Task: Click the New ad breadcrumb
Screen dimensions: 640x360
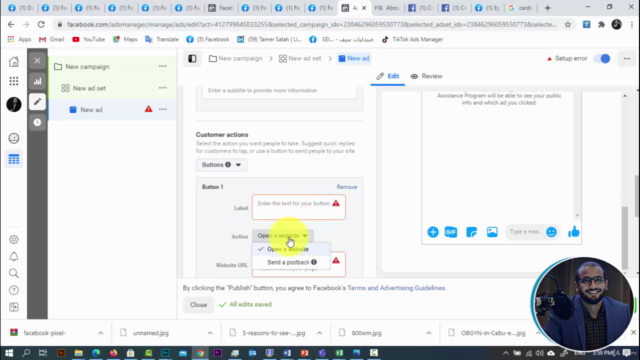Action: pyautogui.click(x=354, y=58)
